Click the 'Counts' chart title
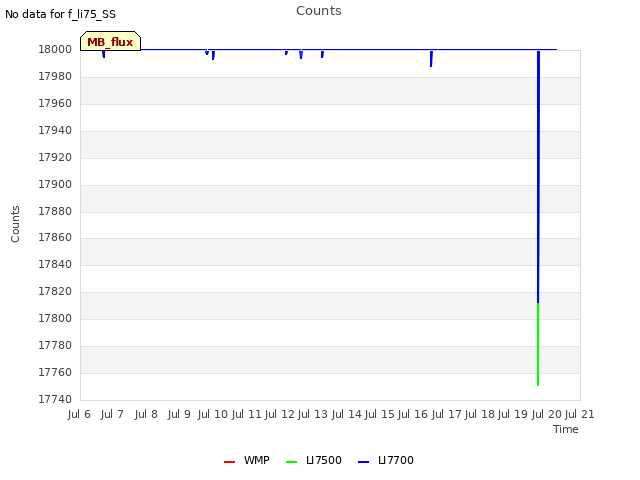This screenshot has width=640, height=480. [x=319, y=11]
